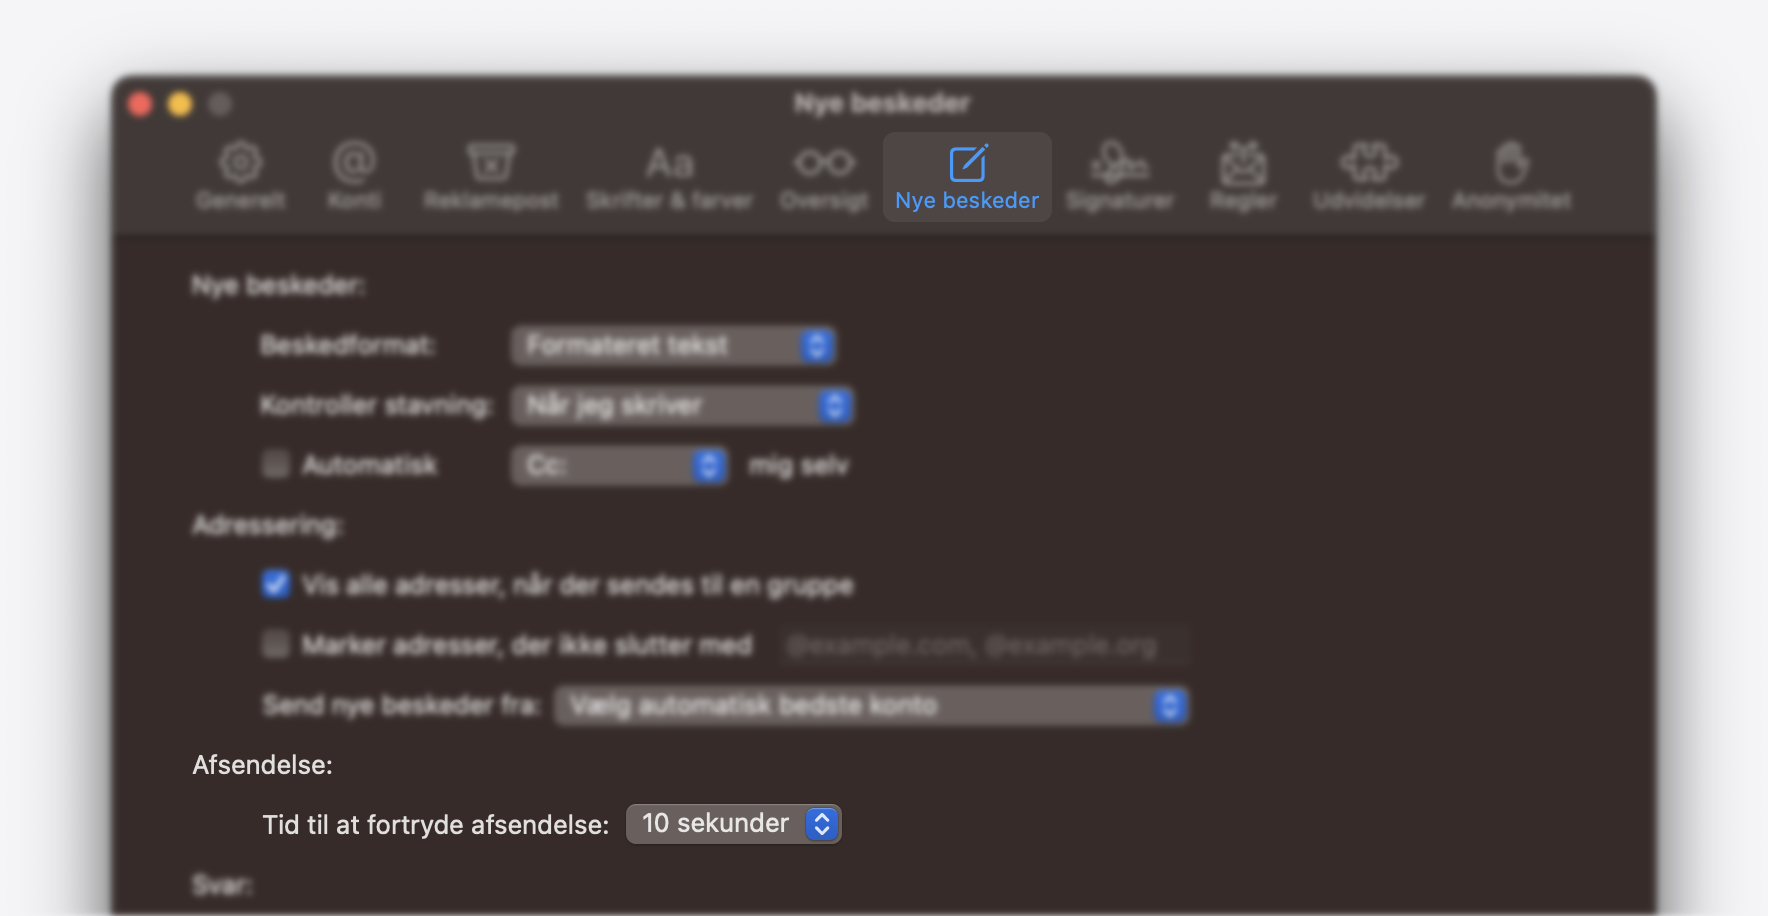1768x916 pixels.
Task: Close the Nye beskeder settings window
Action: click(140, 104)
